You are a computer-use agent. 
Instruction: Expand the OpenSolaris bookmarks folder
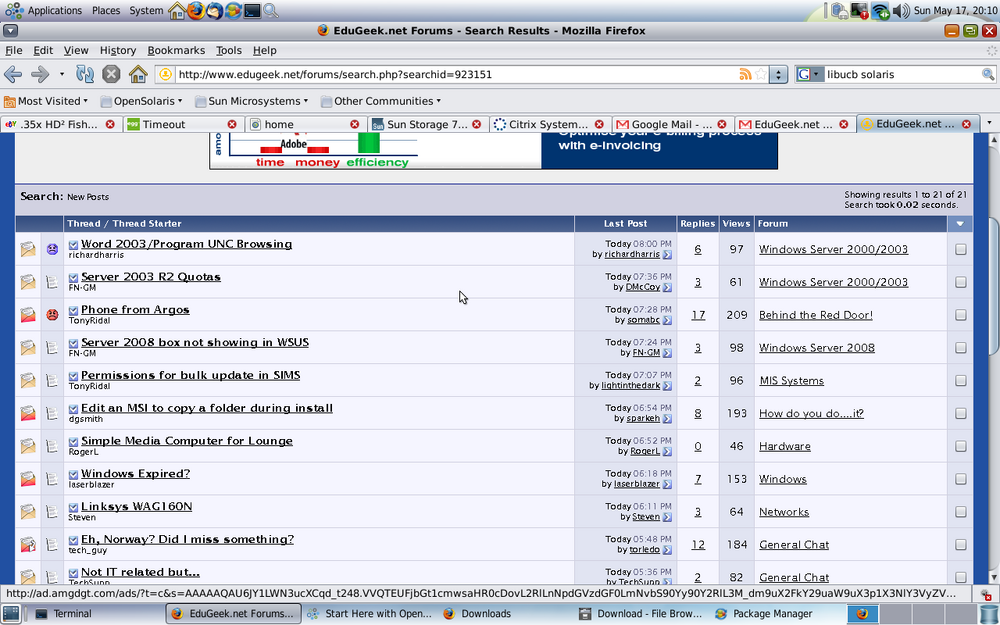pyautogui.click(x=142, y=101)
